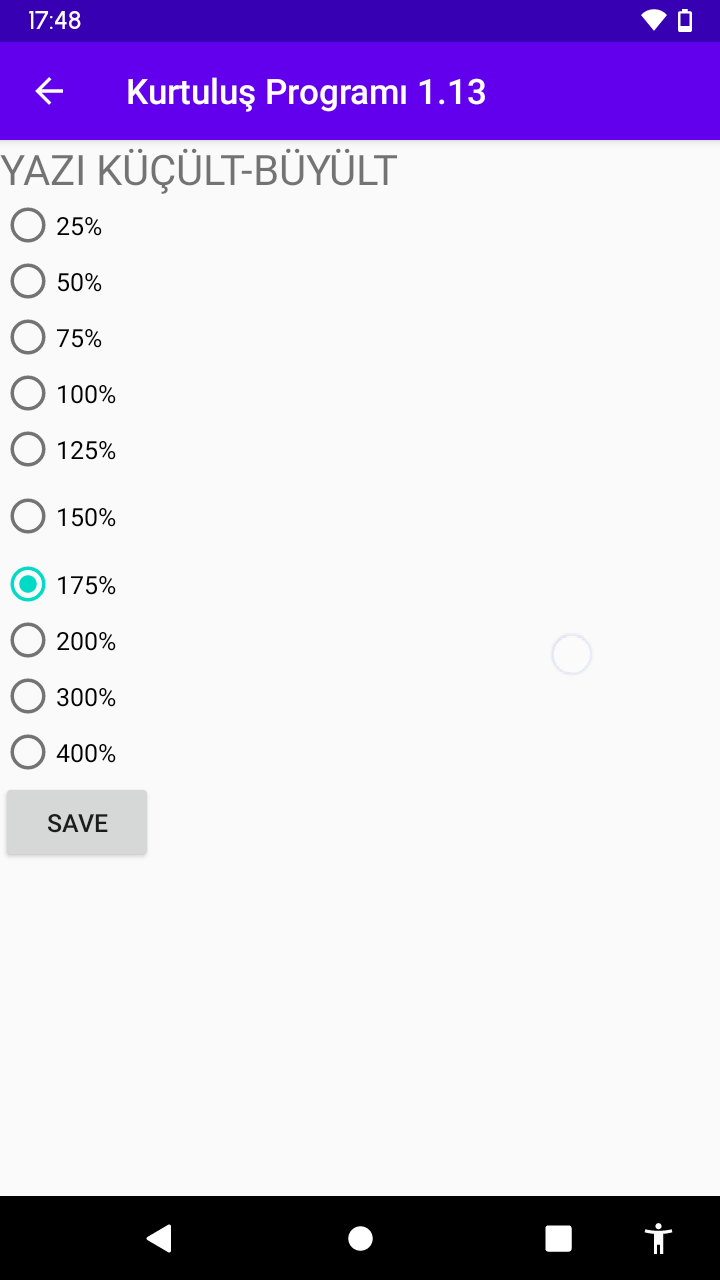The height and width of the screenshot is (1280, 720).
Task: Choose the 200% text size option
Action: 28,640
